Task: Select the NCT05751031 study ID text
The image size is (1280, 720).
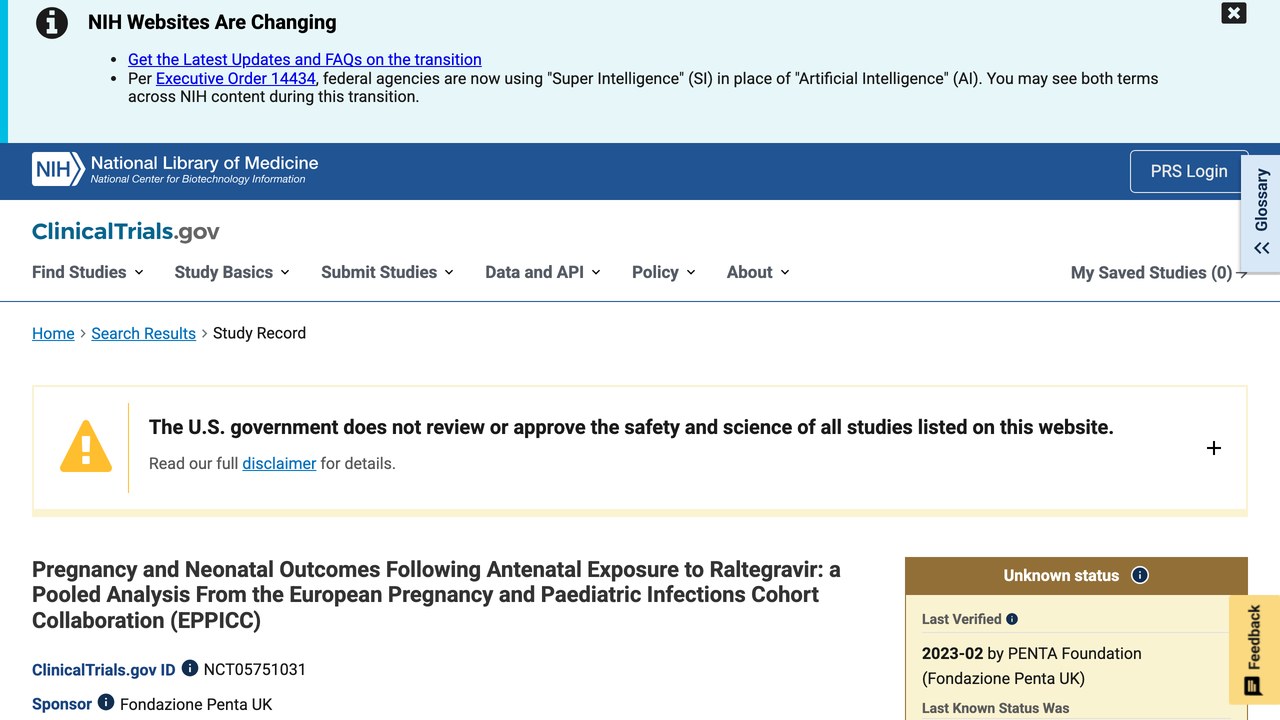Action: (x=255, y=669)
